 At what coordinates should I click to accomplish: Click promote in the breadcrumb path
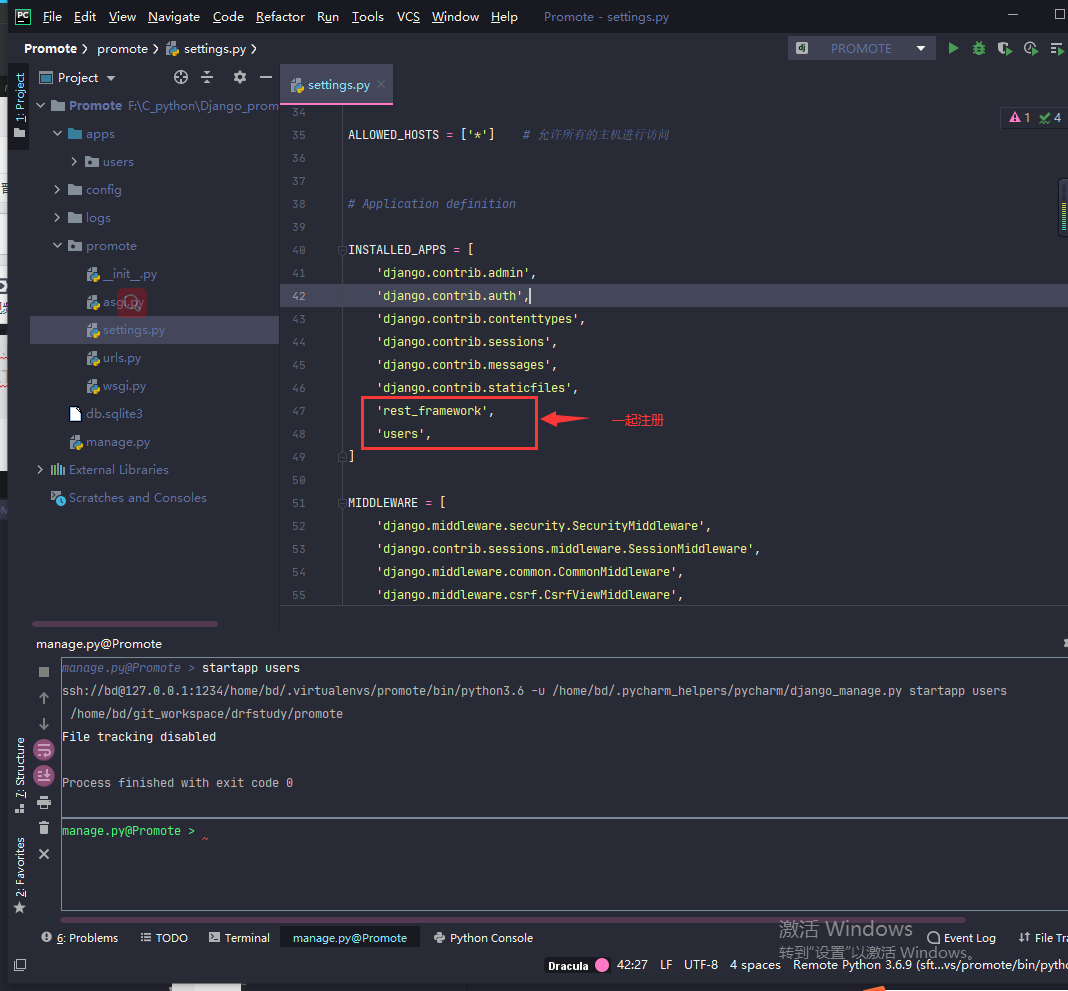(x=122, y=48)
